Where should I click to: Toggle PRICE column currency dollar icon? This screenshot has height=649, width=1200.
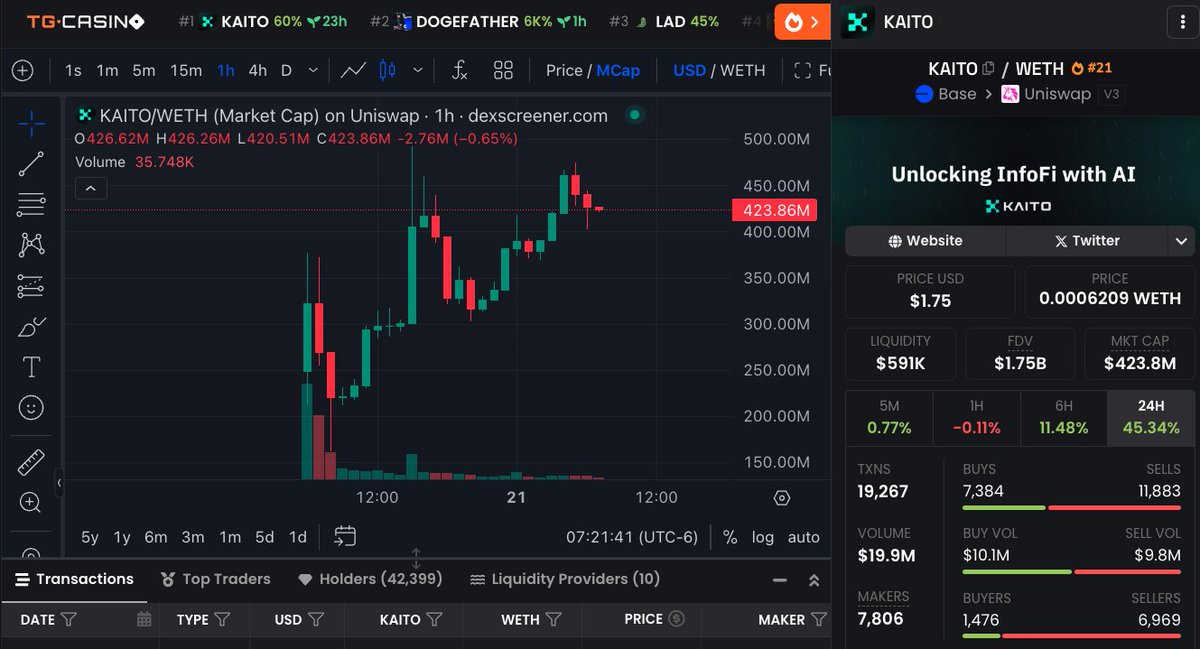(676, 619)
